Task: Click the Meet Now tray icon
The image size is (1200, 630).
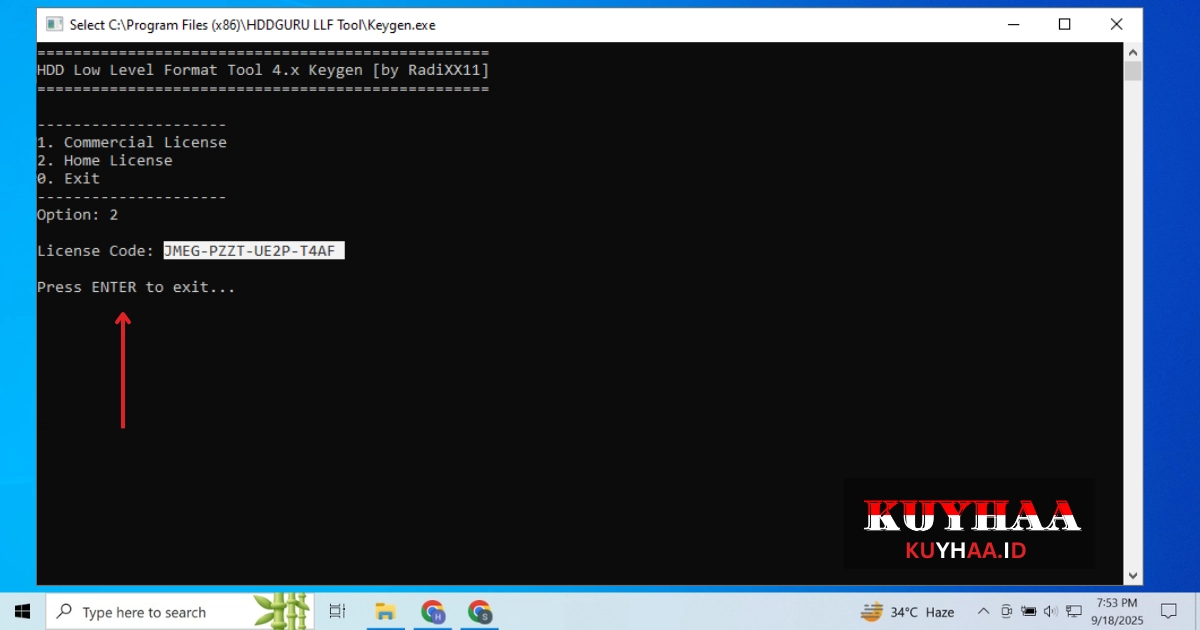Action: [1007, 611]
